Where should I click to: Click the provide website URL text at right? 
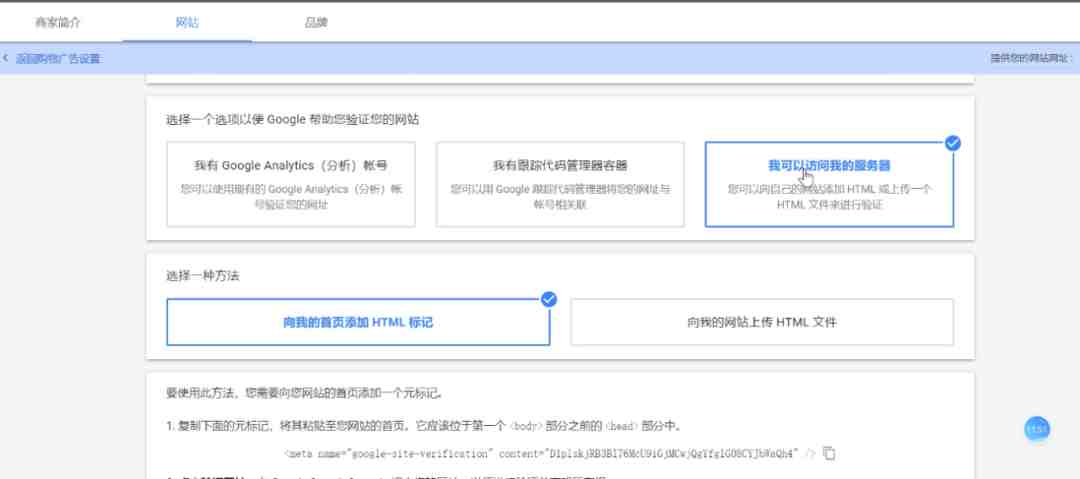(1032, 59)
